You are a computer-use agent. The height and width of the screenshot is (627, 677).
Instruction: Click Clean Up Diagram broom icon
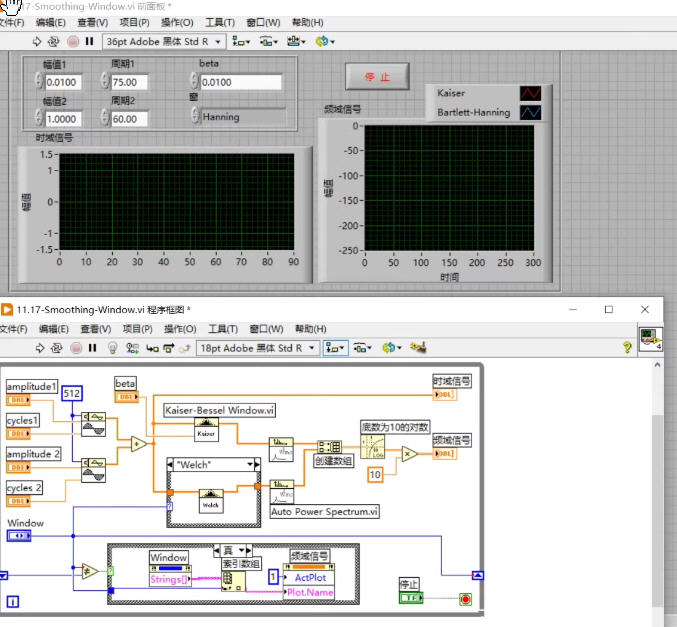(x=418, y=347)
